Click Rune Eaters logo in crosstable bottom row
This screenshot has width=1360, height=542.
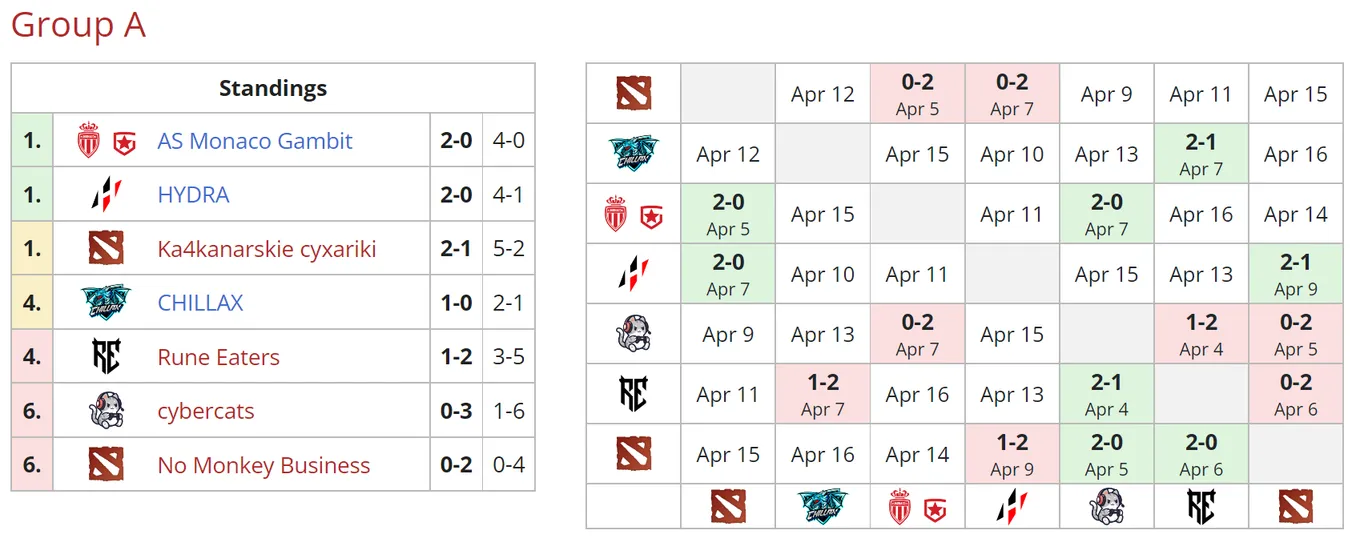click(1201, 507)
